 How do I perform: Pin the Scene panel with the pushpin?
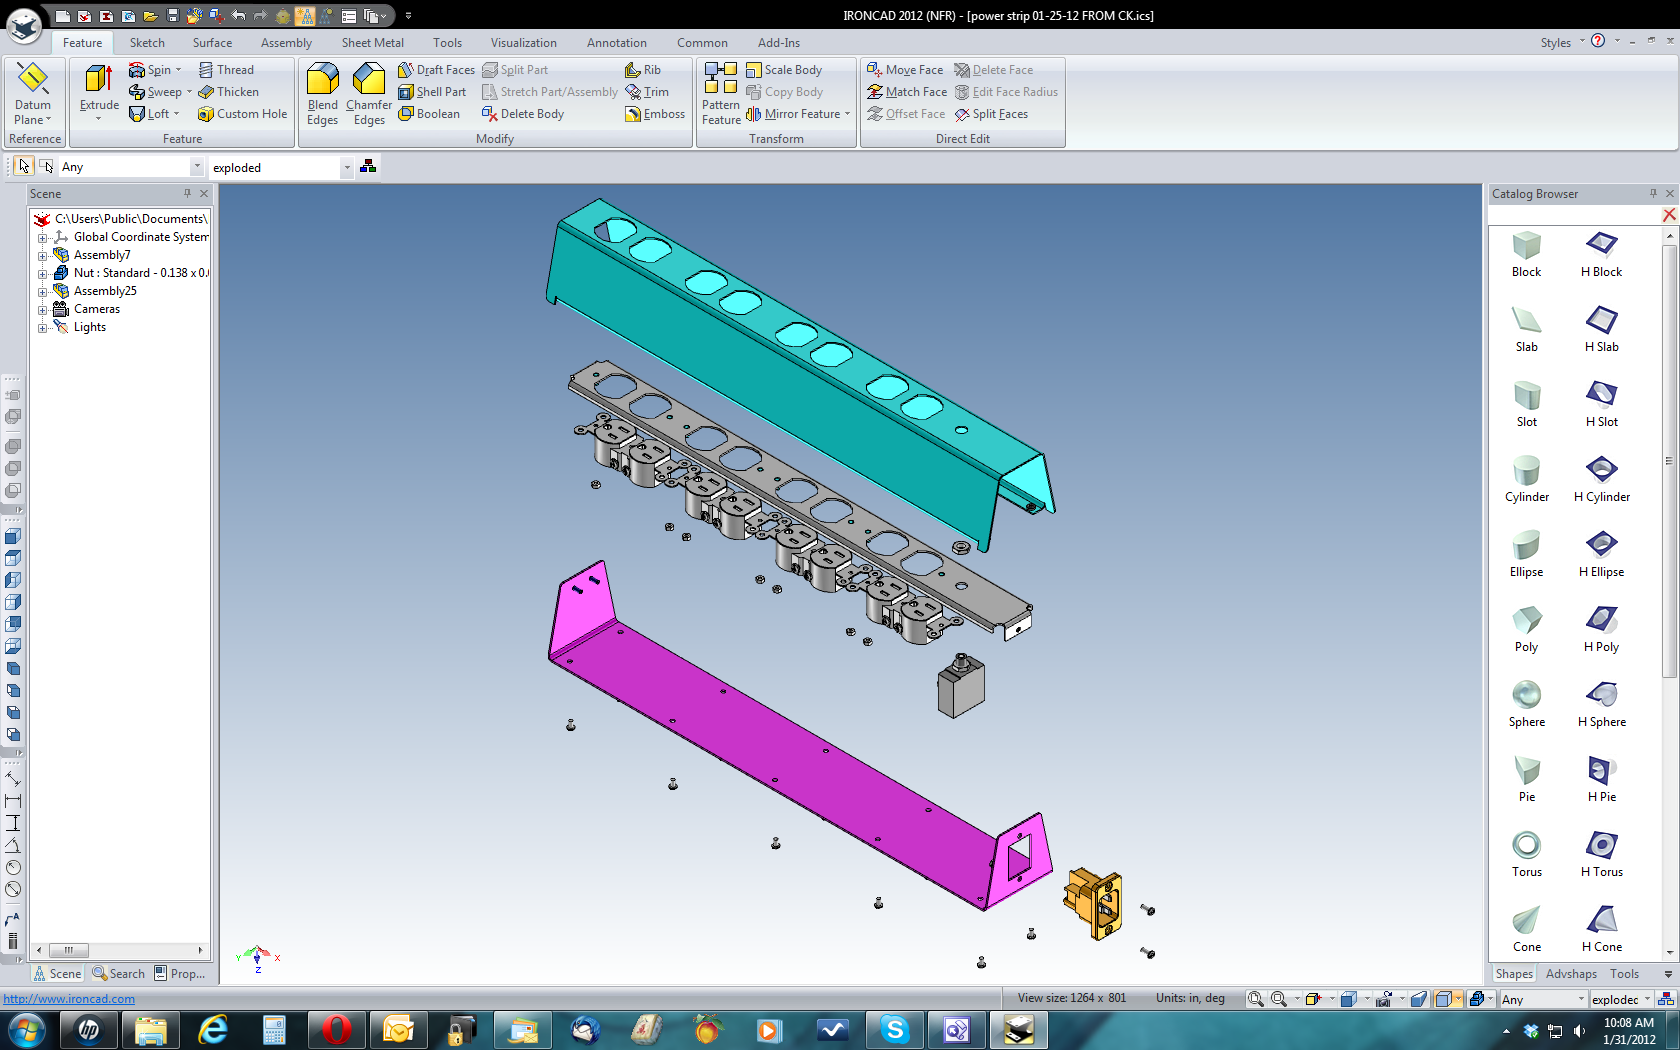tap(187, 193)
